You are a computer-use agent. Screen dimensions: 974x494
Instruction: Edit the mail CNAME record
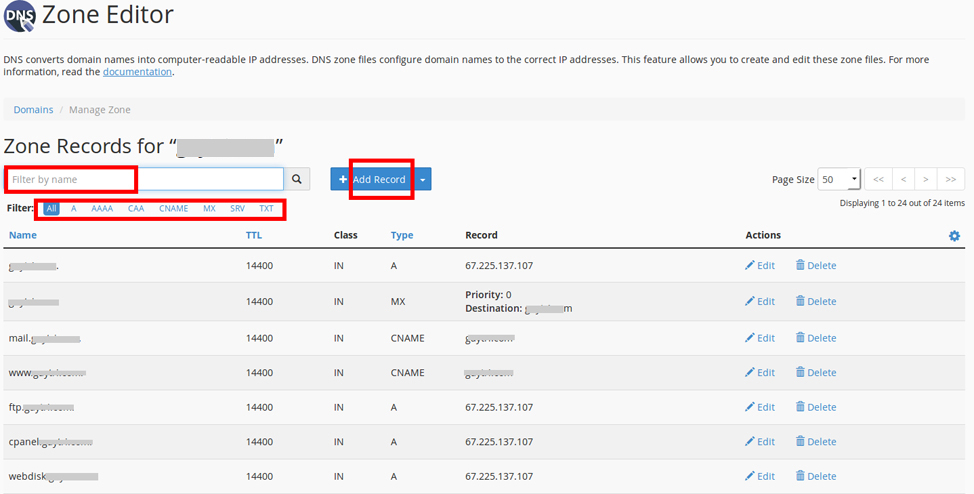(760, 338)
